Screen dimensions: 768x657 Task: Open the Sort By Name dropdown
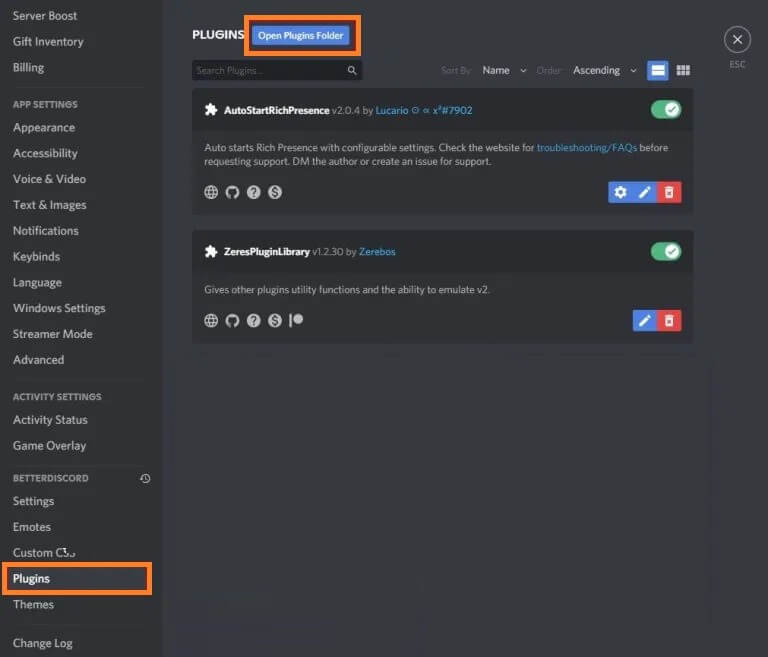(504, 71)
